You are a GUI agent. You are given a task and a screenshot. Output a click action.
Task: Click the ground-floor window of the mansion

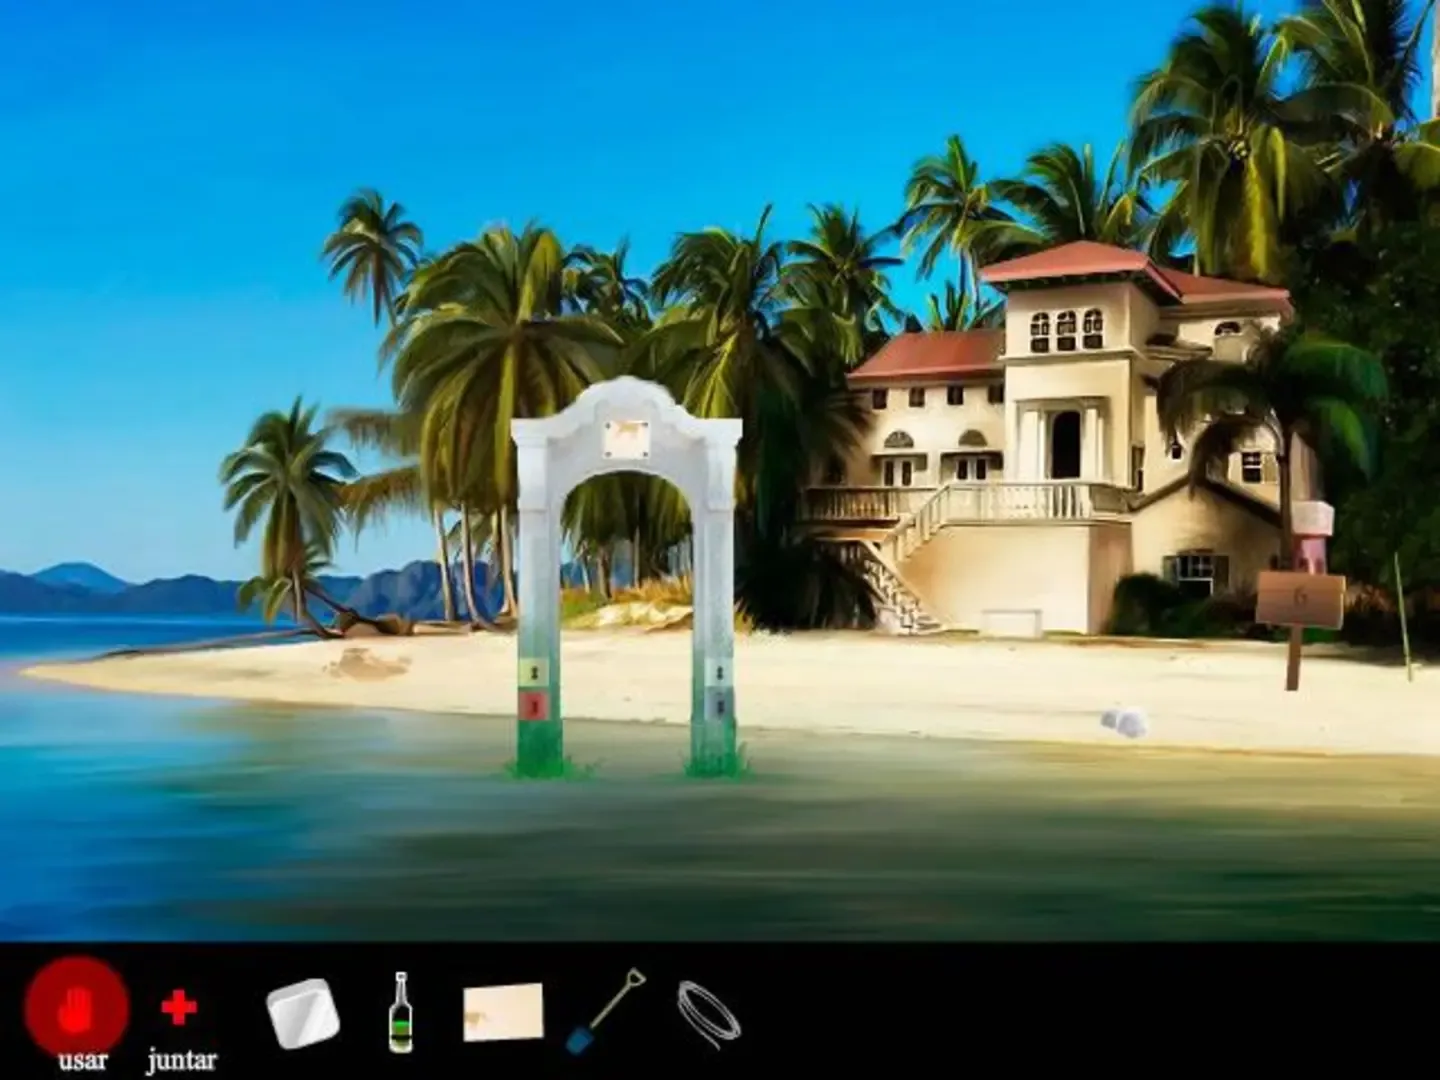(x=1194, y=575)
